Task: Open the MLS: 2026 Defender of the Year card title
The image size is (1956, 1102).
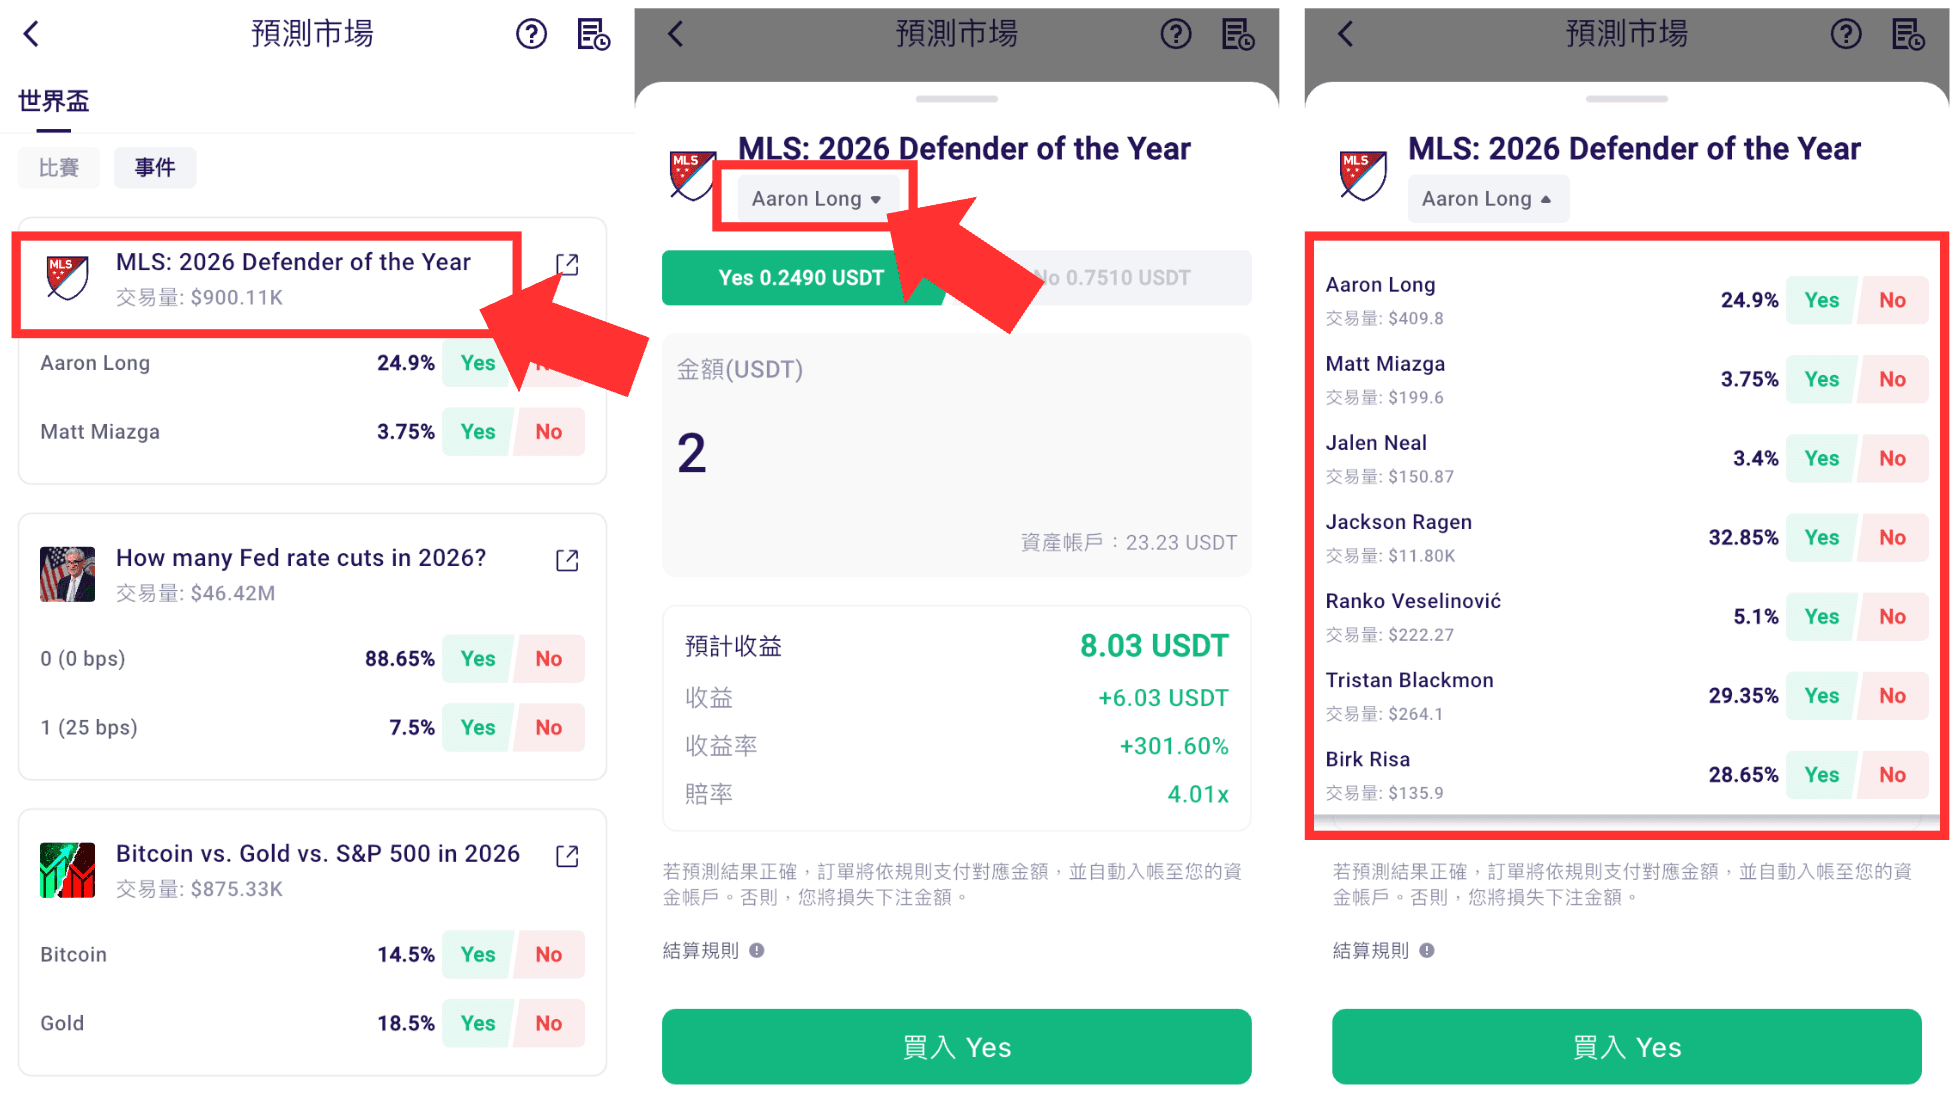Action: (x=293, y=262)
